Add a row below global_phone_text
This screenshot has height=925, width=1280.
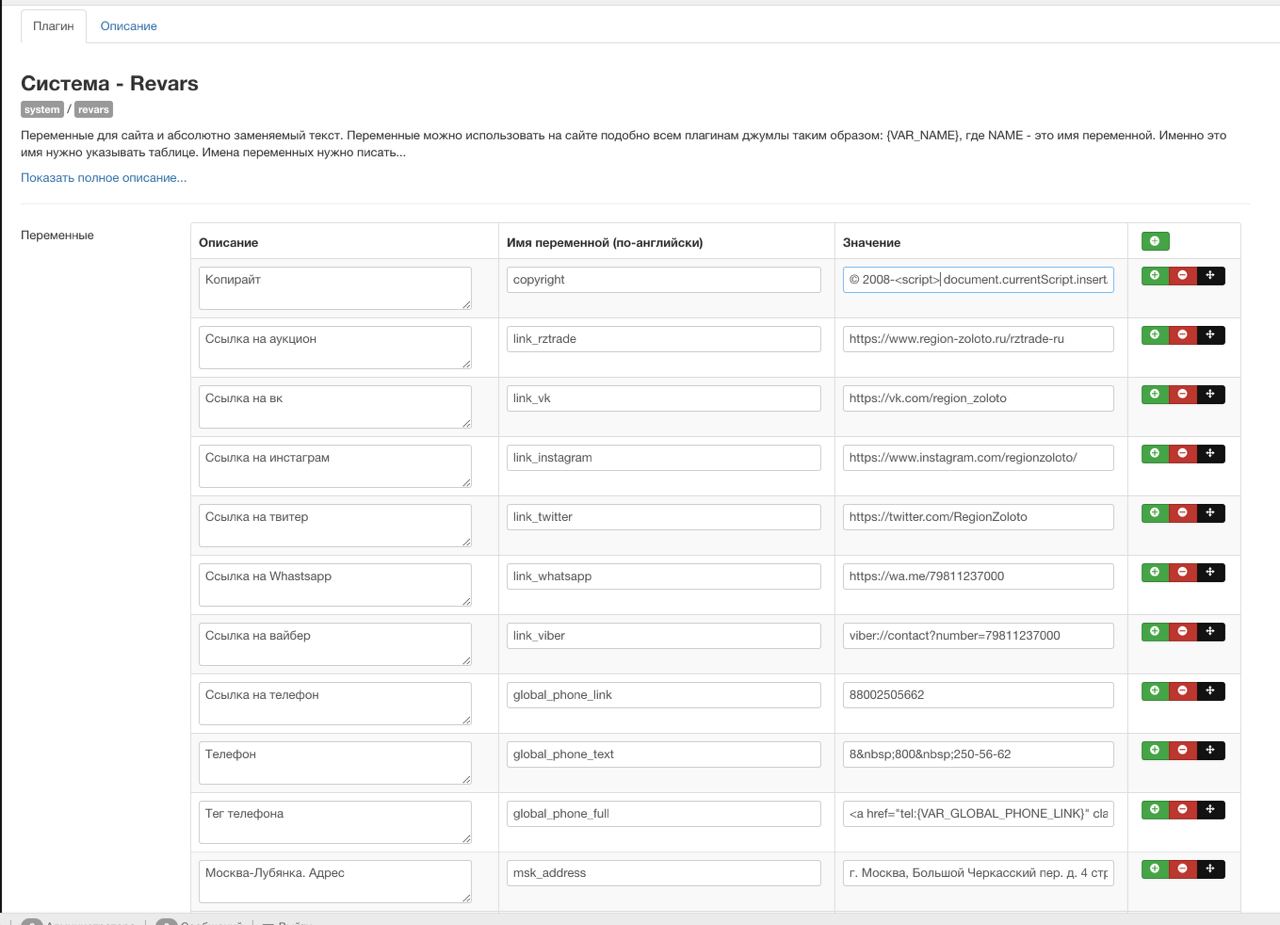point(1155,750)
